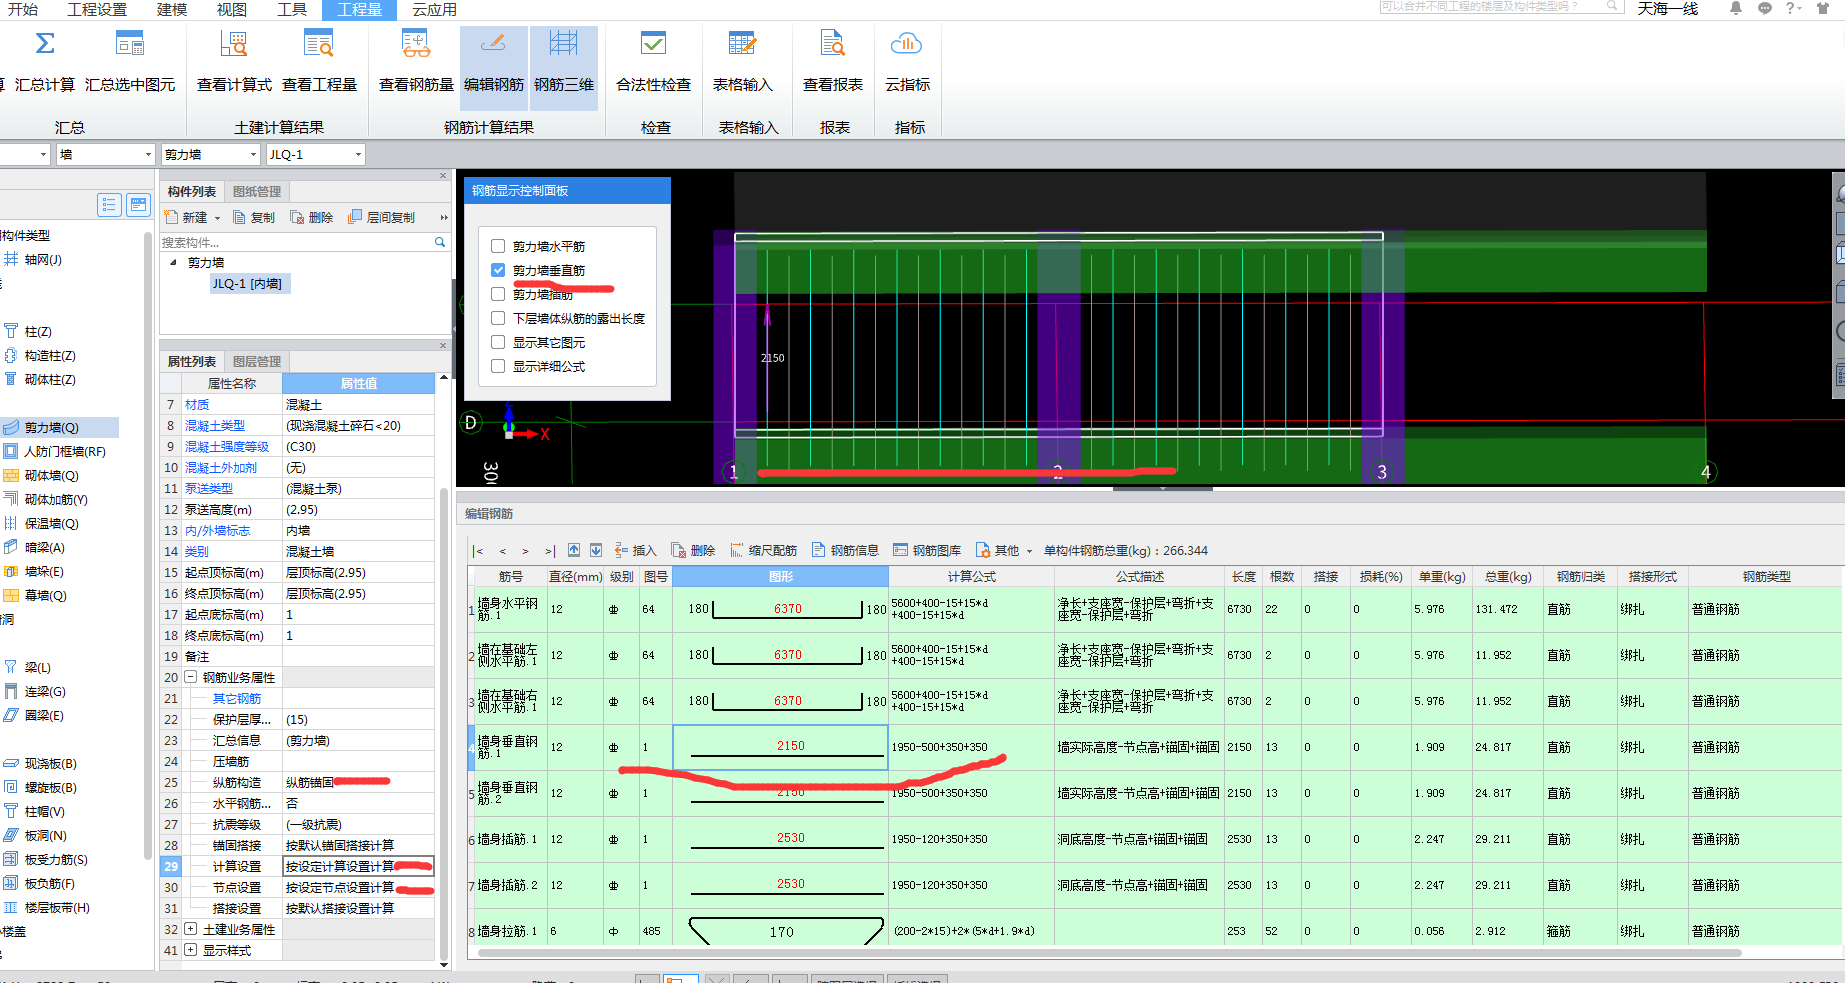Enable 剪力墙水平筋 checkbox
Viewport: 1845px width, 983px height.
click(498, 246)
